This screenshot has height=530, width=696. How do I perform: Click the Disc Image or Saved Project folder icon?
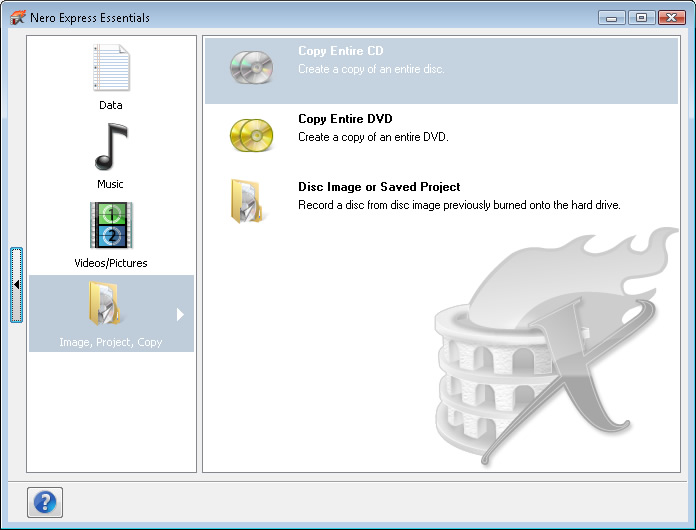[x=246, y=201]
